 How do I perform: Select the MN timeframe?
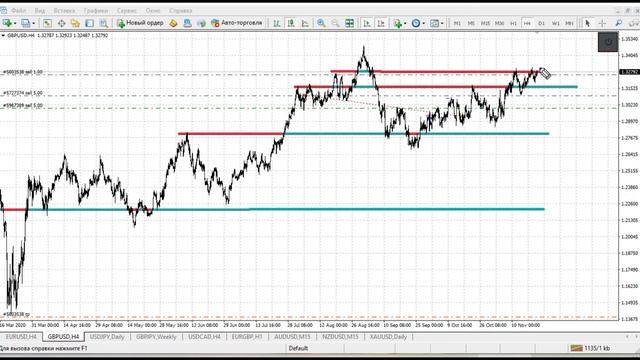[x=569, y=24]
